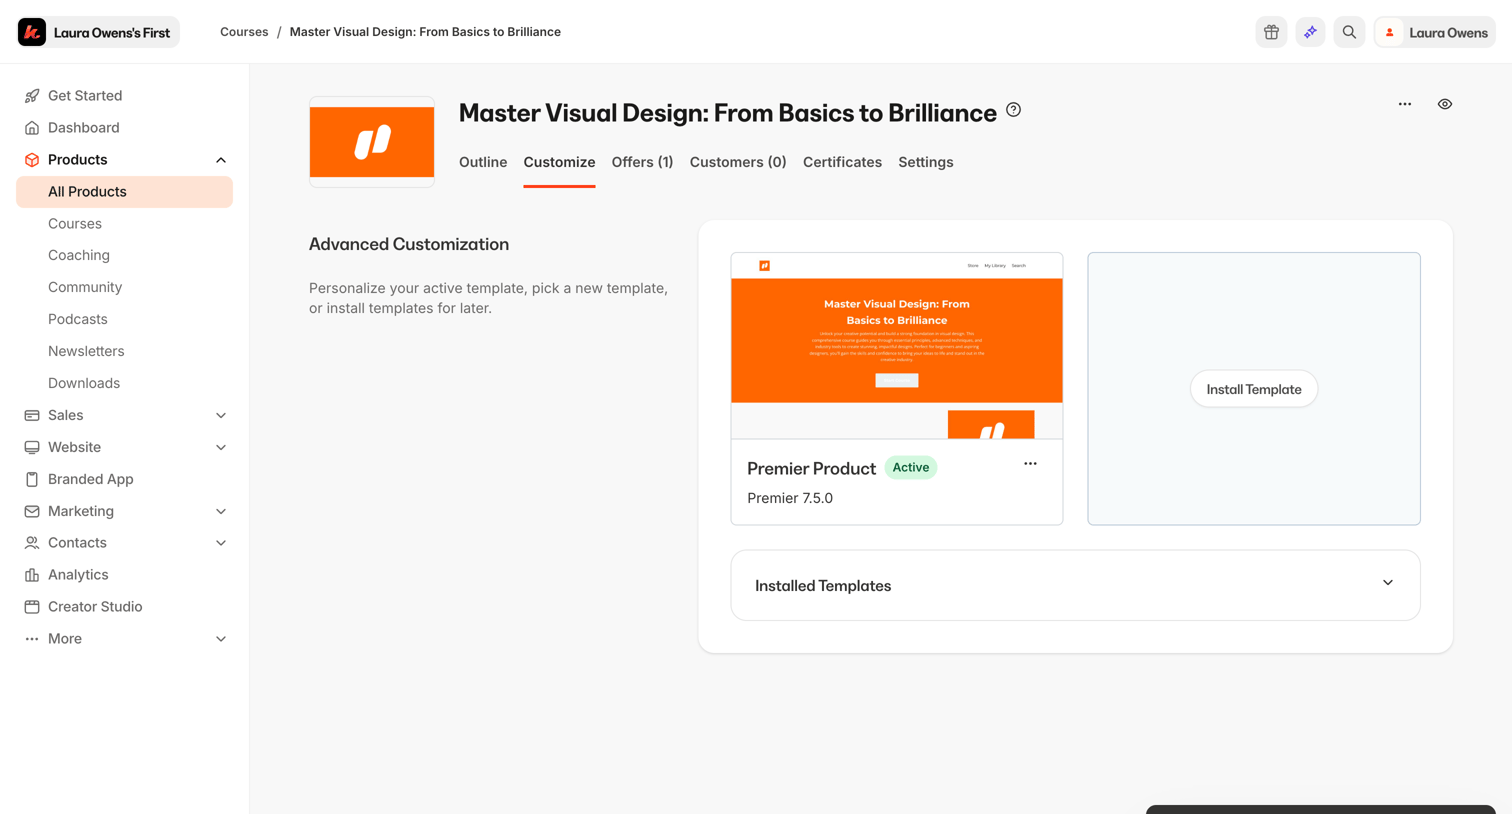Click the Sales card icon
The width and height of the screenshot is (1512, 814).
[x=32, y=415]
